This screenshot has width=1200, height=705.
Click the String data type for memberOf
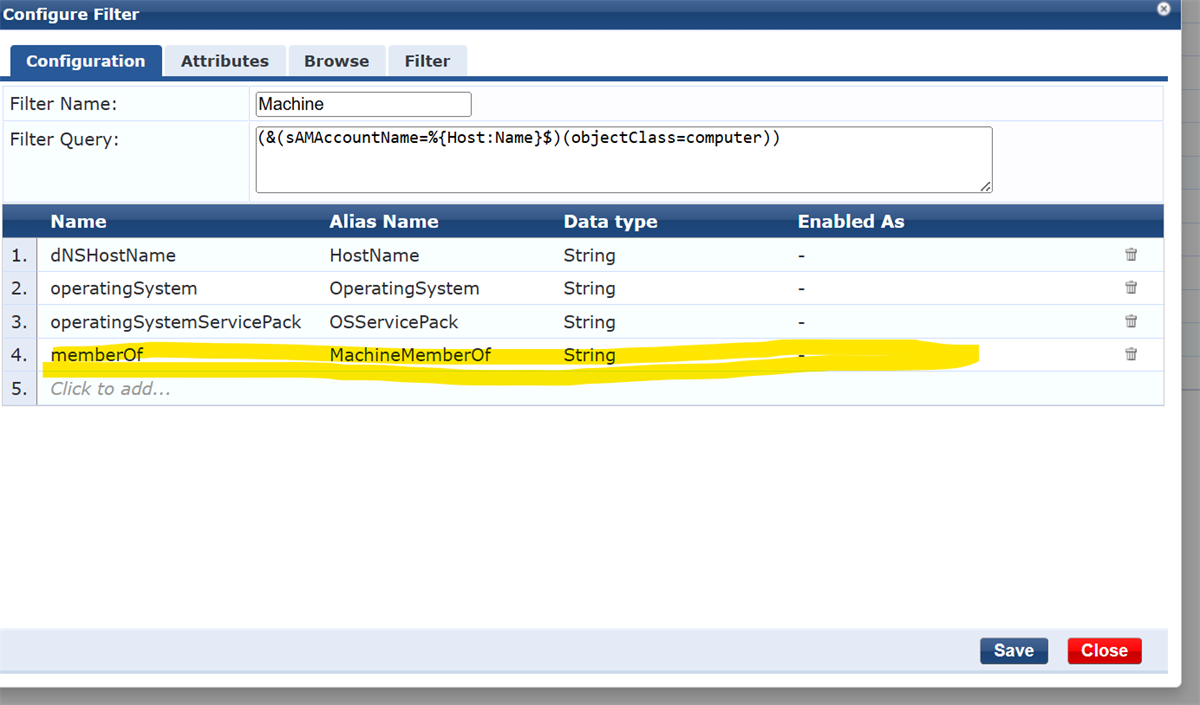point(589,355)
